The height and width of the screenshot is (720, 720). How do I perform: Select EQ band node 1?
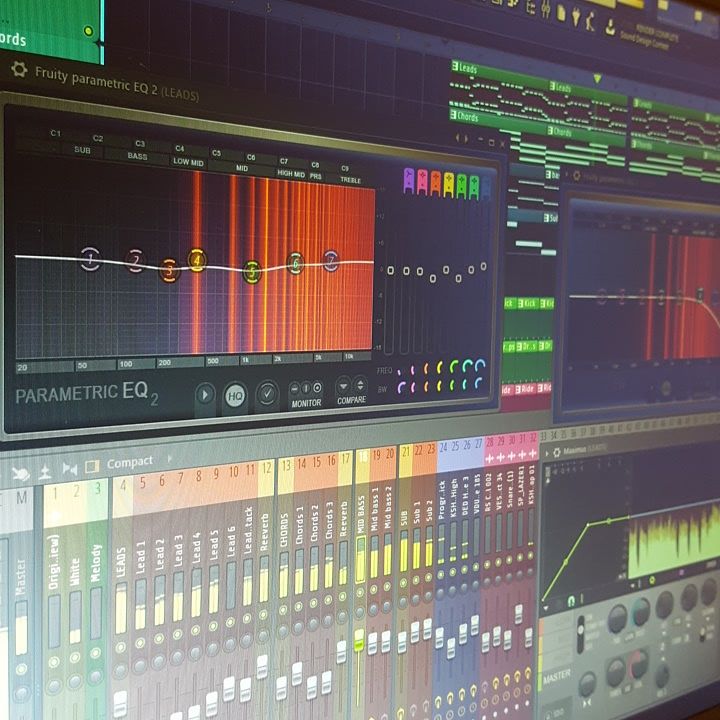coord(90,259)
